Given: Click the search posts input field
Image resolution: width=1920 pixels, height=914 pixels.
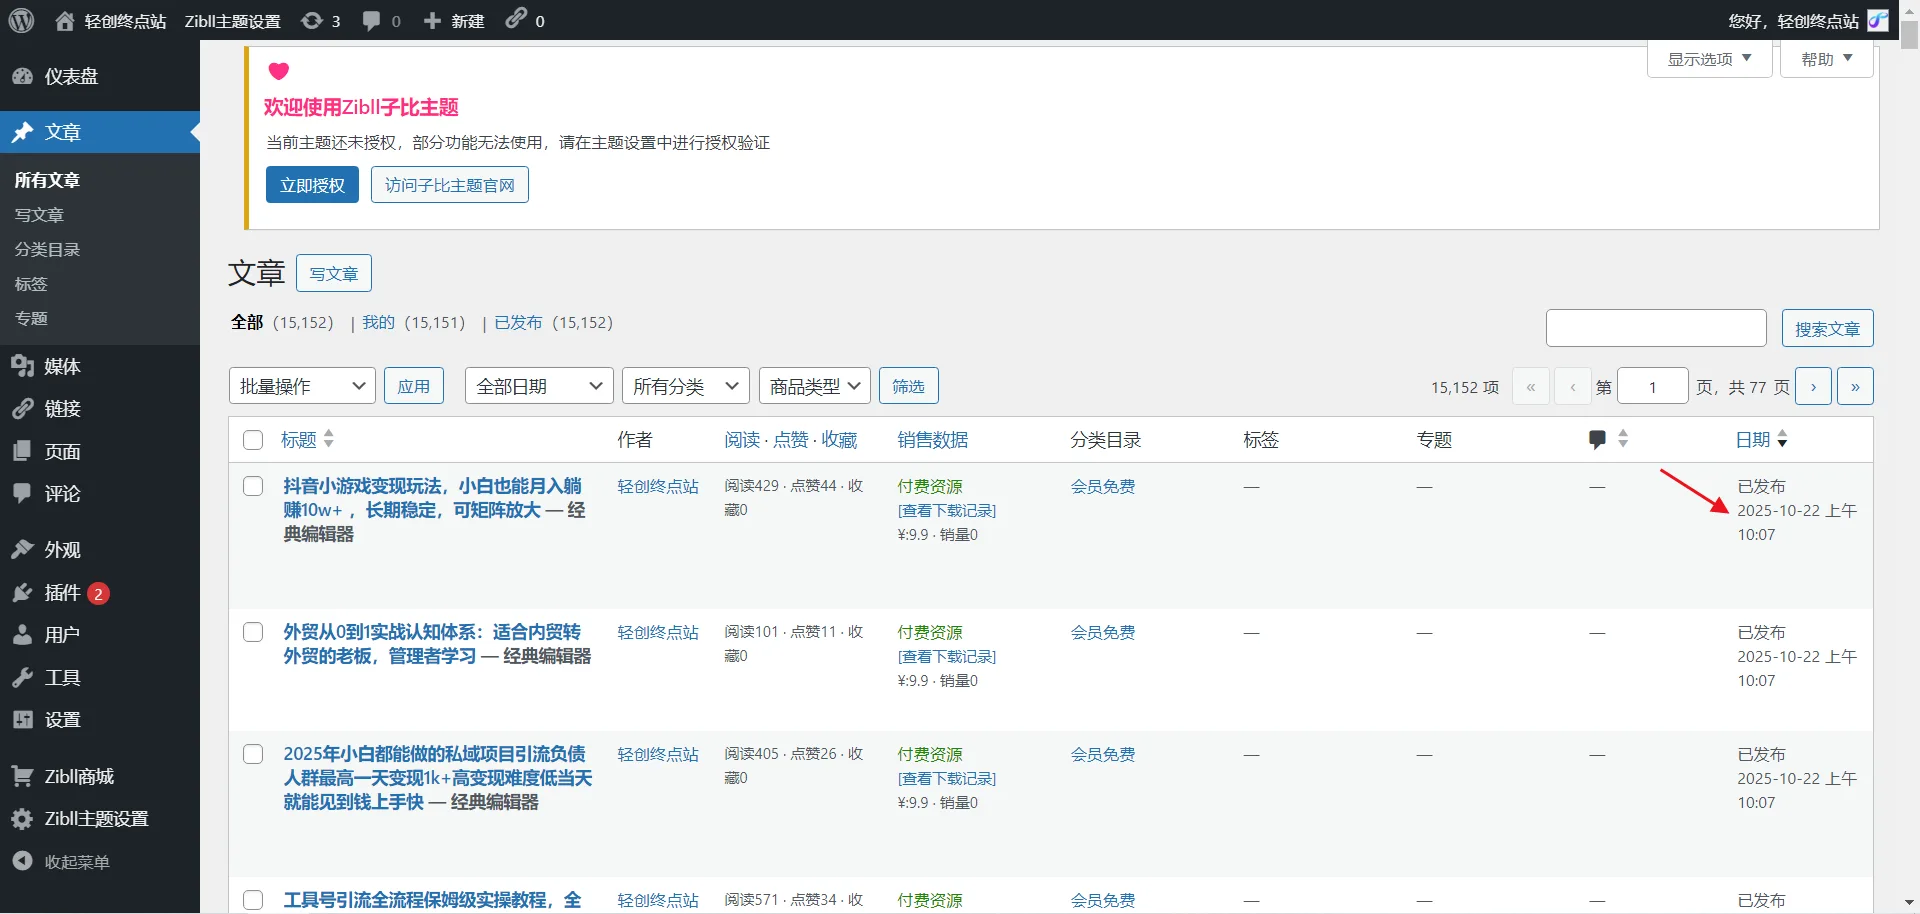Looking at the screenshot, I should 1656,328.
